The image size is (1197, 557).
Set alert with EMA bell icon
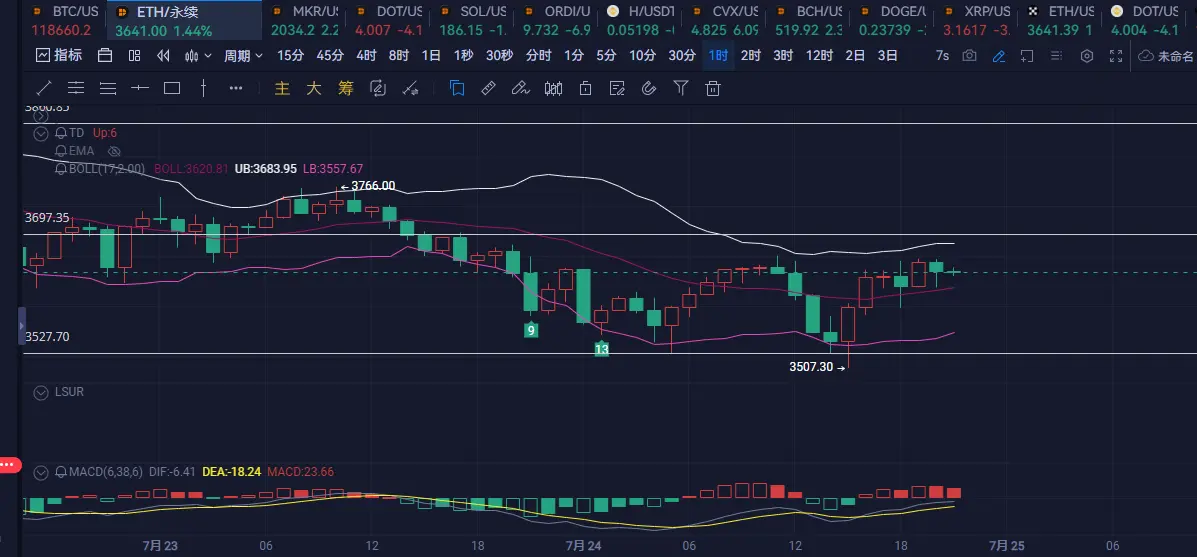61,151
